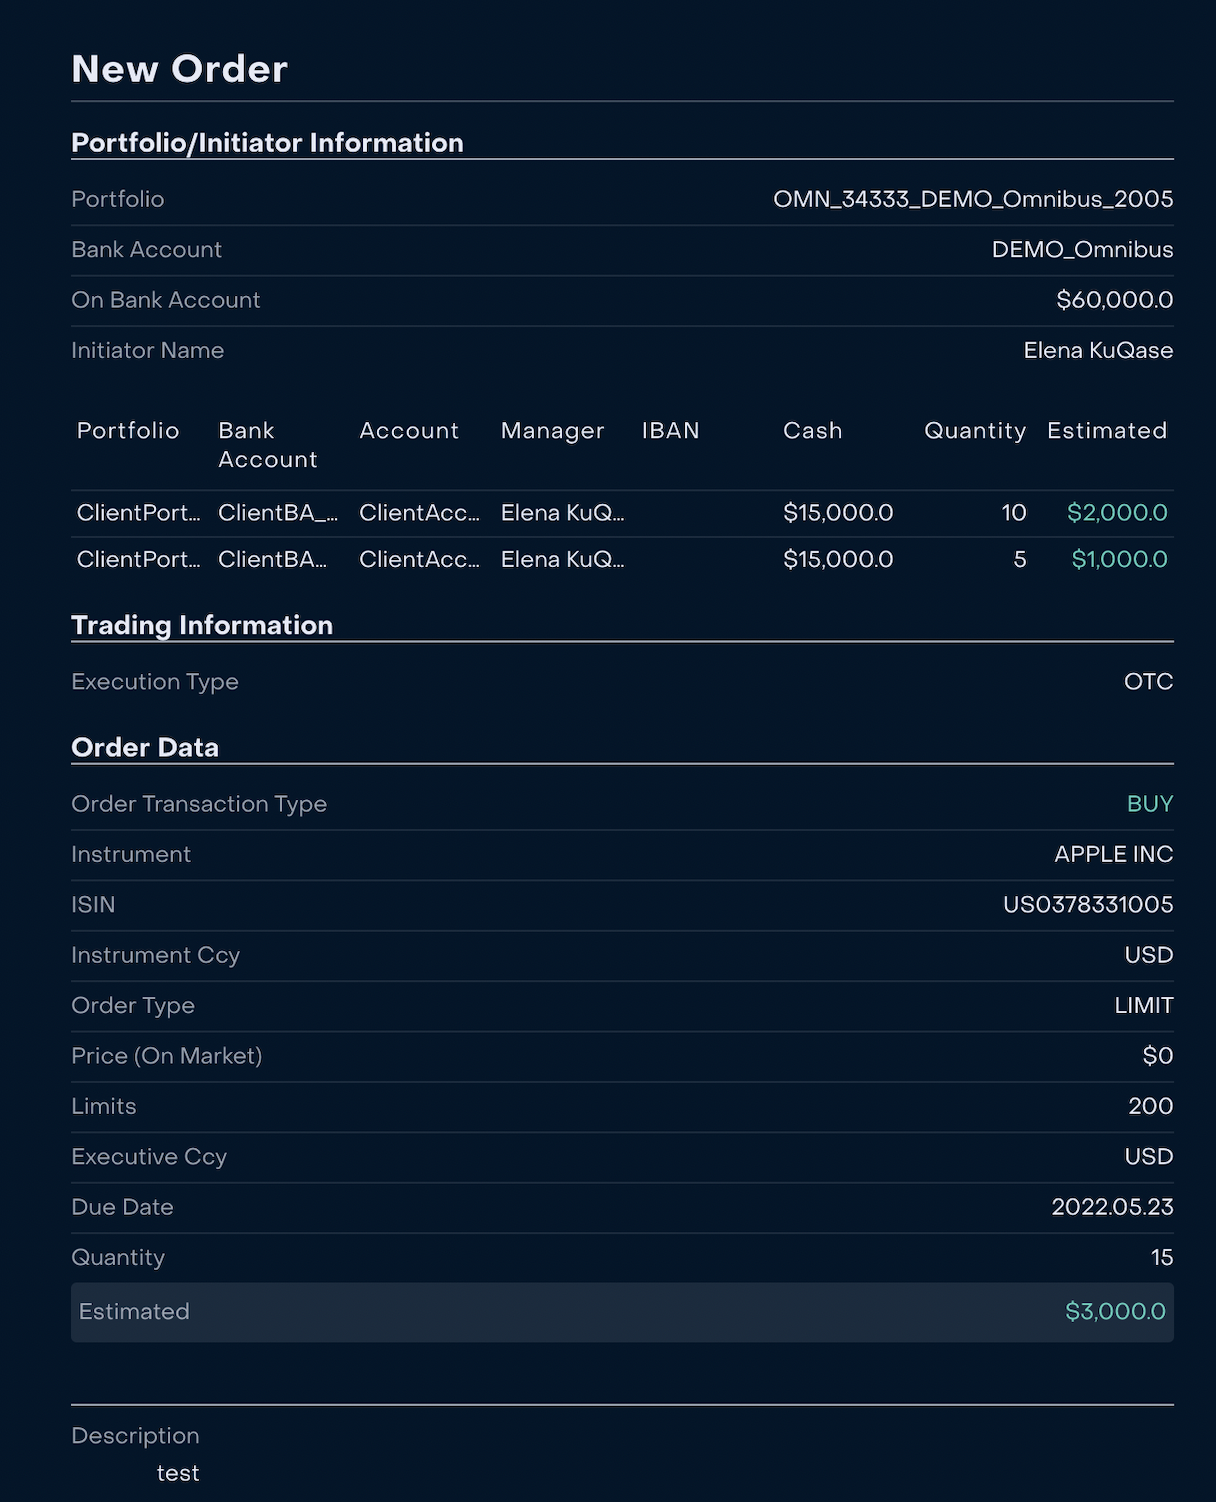
Task: Click the due date 2022.05.23
Action: pyautogui.click(x=1111, y=1207)
